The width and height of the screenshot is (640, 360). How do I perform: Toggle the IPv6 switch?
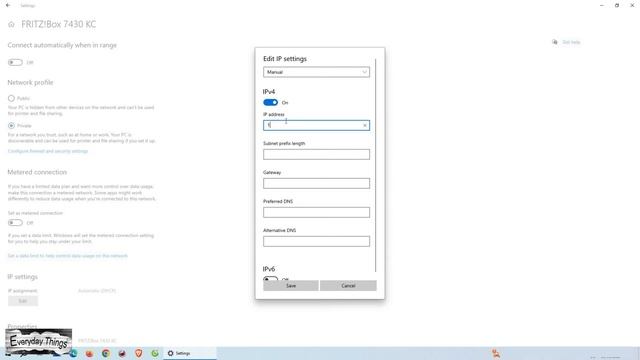point(270,279)
